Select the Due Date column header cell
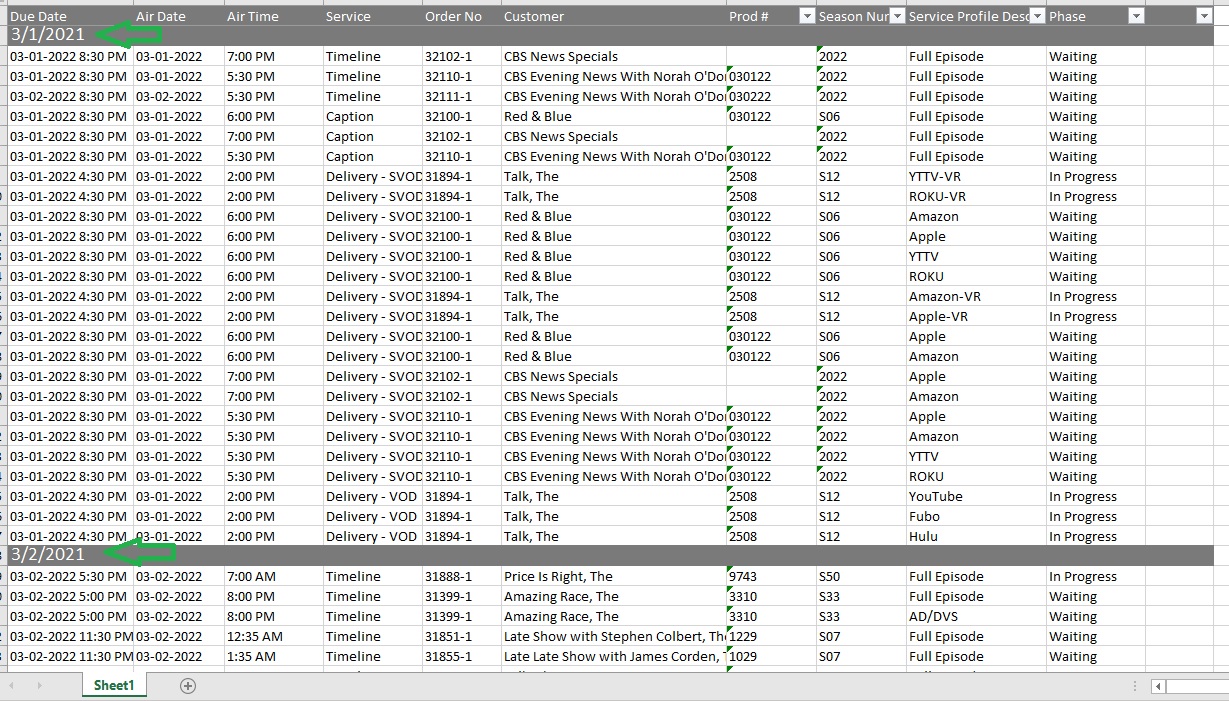The width and height of the screenshot is (1229, 701). [x=70, y=16]
